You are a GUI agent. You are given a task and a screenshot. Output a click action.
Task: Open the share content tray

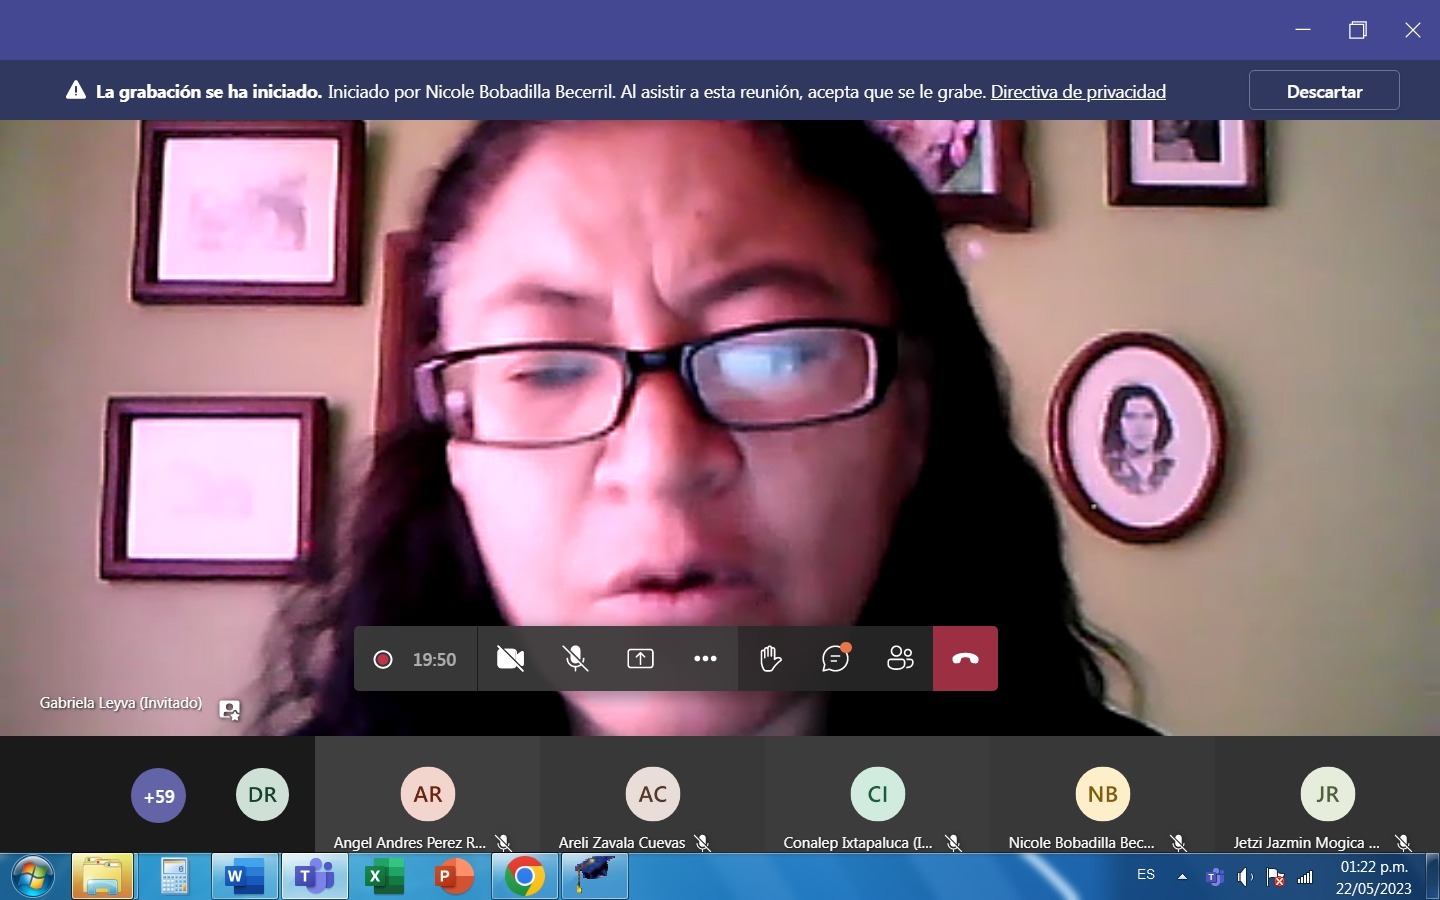coord(640,659)
